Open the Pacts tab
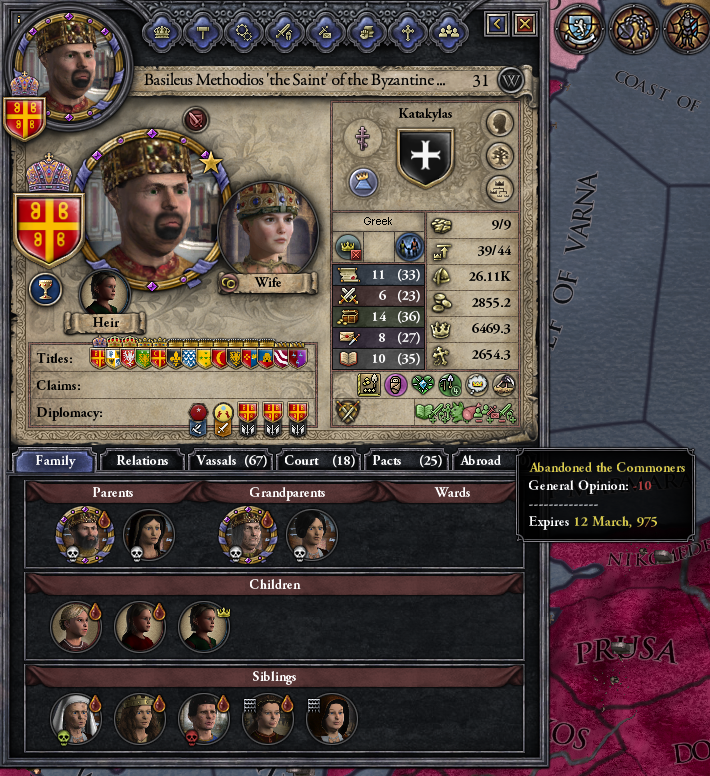Screen dimensions: 710x776 tap(407, 461)
